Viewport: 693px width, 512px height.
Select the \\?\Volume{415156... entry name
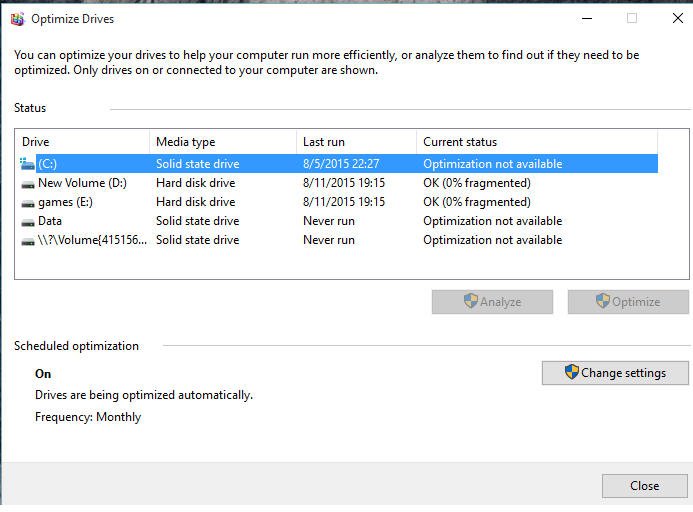pyautogui.click(x=92, y=240)
